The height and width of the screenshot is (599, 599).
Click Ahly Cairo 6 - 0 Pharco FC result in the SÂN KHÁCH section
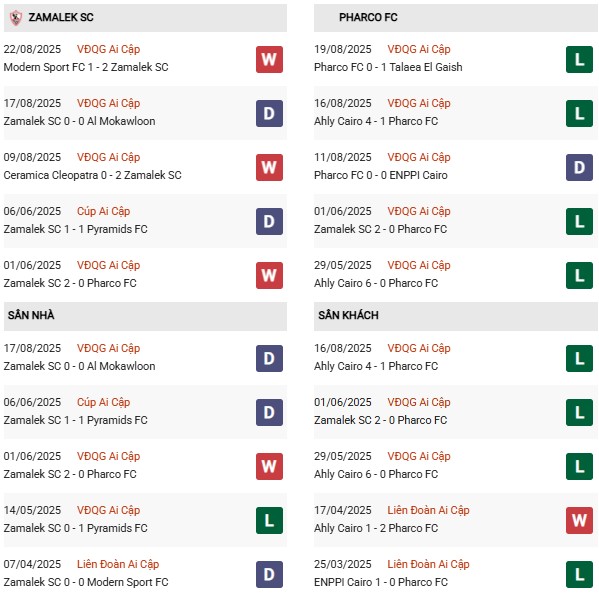[376, 474]
